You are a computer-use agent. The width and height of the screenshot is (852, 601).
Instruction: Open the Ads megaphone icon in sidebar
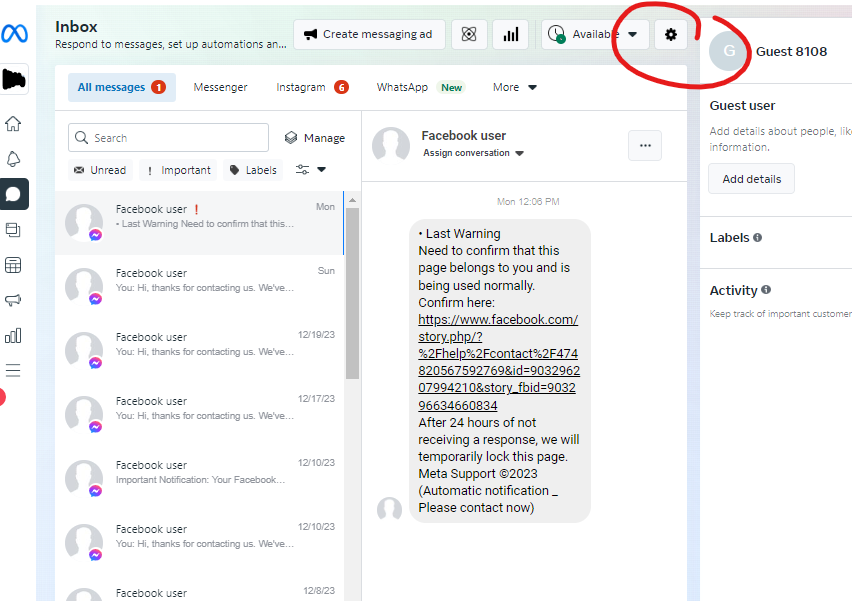(x=13, y=300)
